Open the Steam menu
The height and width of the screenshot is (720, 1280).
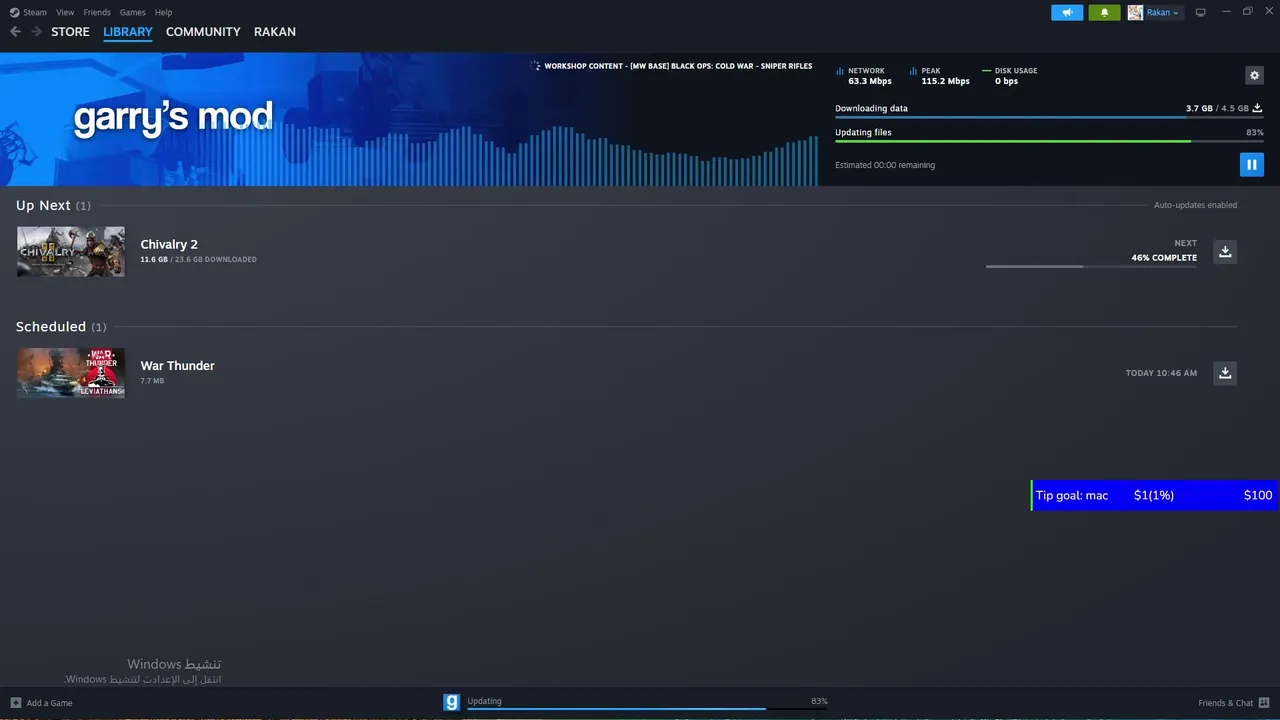35,12
